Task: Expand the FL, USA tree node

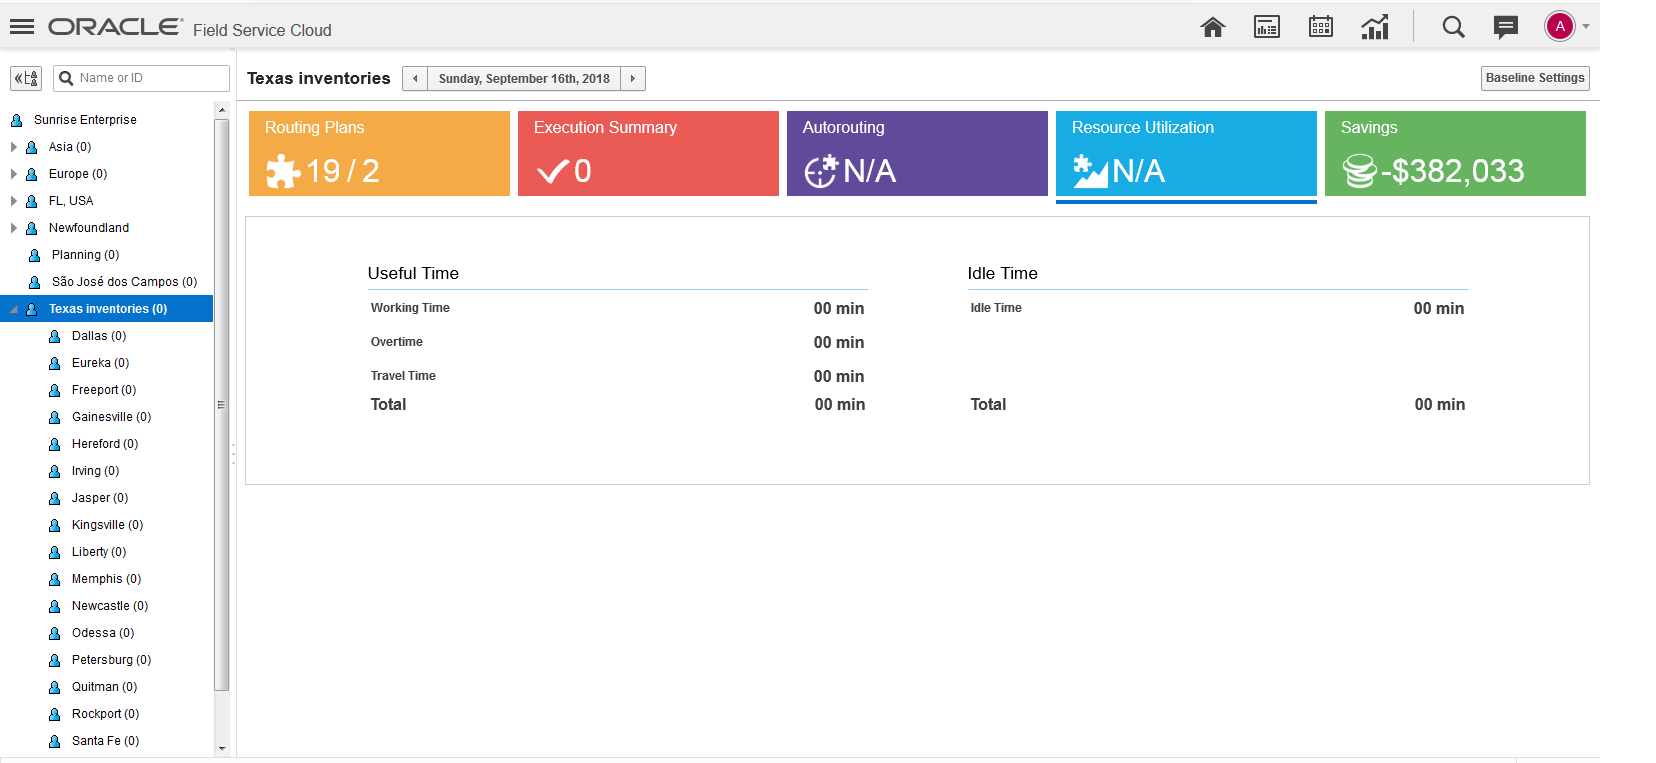Action: coord(14,201)
